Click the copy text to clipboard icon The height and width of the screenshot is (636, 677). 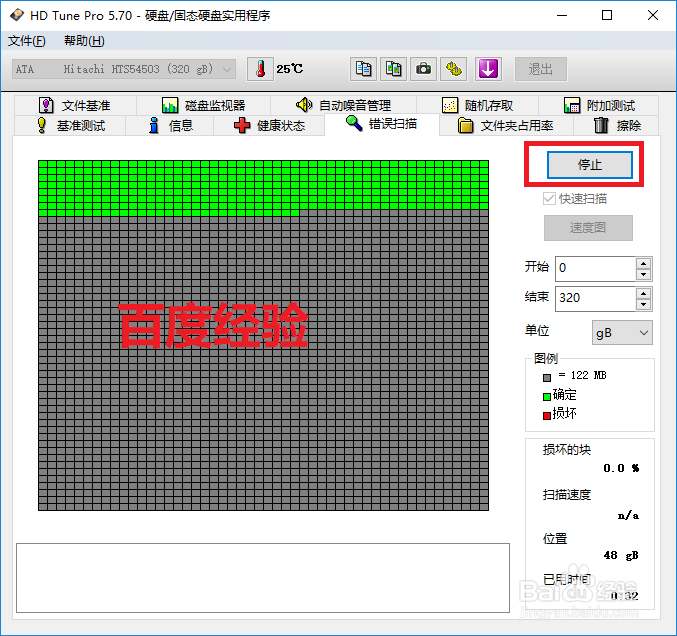pyautogui.click(x=363, y=69)
